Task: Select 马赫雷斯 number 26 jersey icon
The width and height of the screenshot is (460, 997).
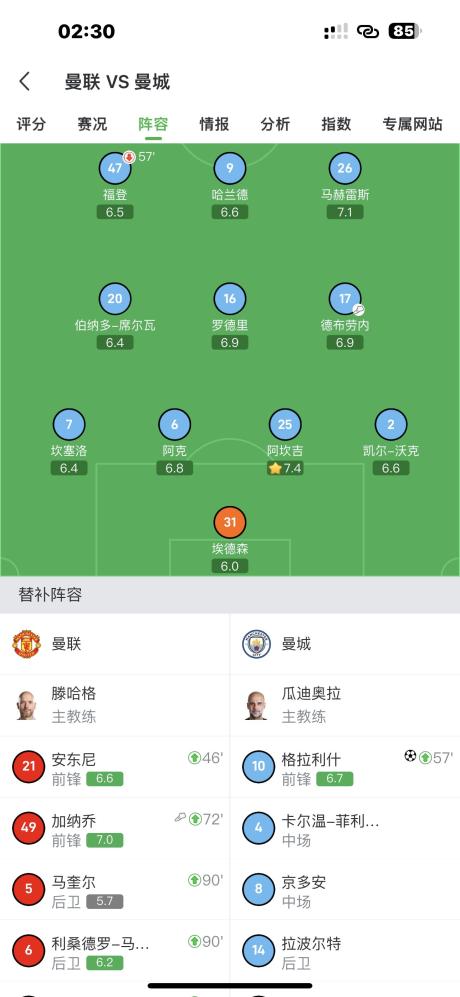Action: click(x=345, y=168)
